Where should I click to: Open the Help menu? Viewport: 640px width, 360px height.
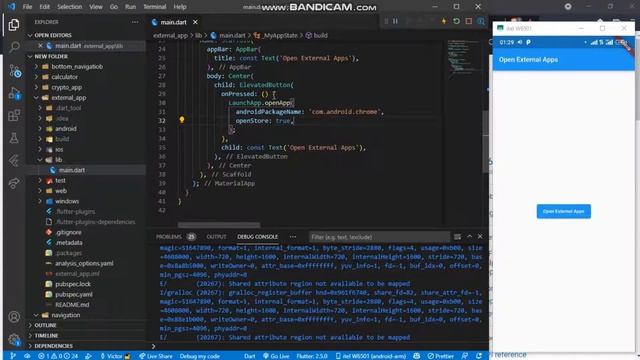(180, 7)
